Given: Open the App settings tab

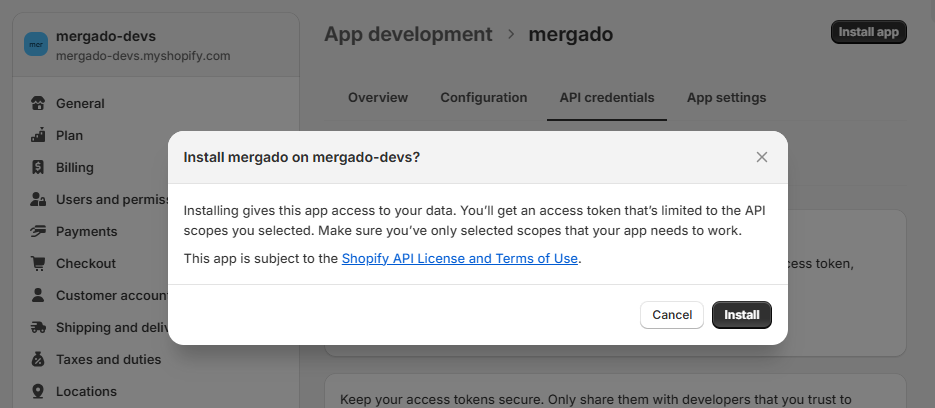Looking at the screenshot, I should point(726,98).
